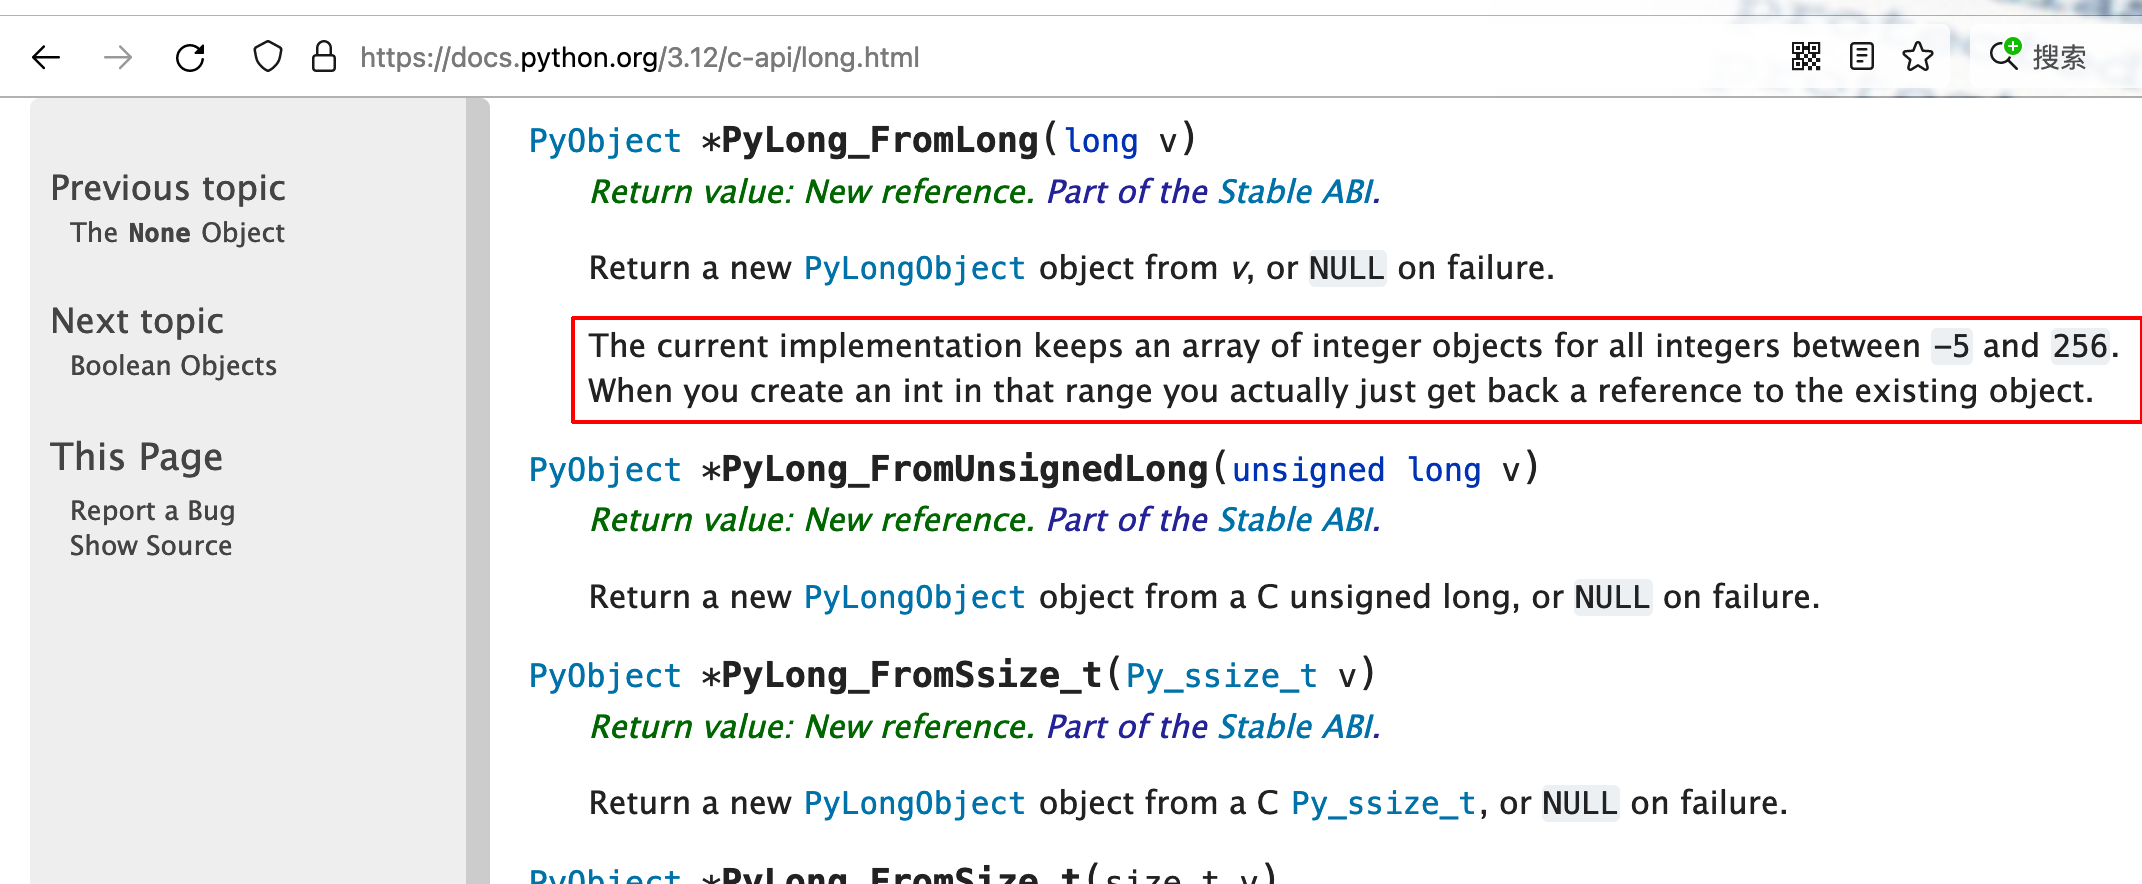
Task: Select the address bar URL
Action: click(x=640, y=58)
